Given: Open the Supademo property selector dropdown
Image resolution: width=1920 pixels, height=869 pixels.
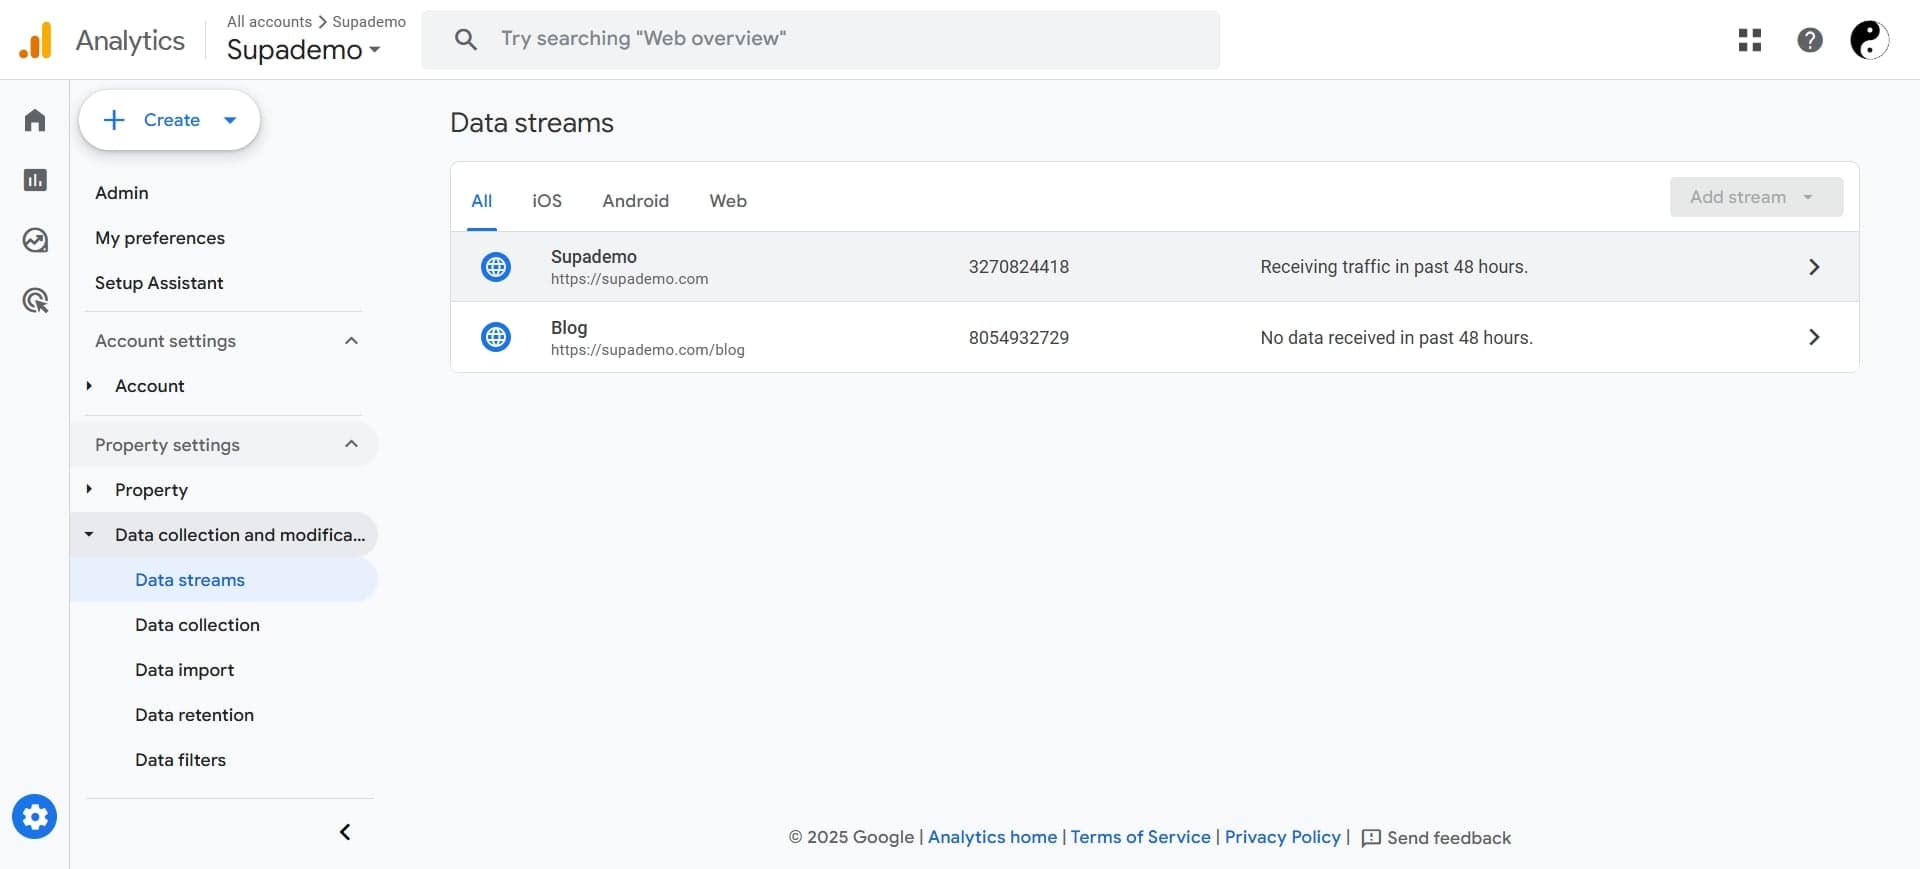Looking at the screenshot, I should click(x=303, y=49).
